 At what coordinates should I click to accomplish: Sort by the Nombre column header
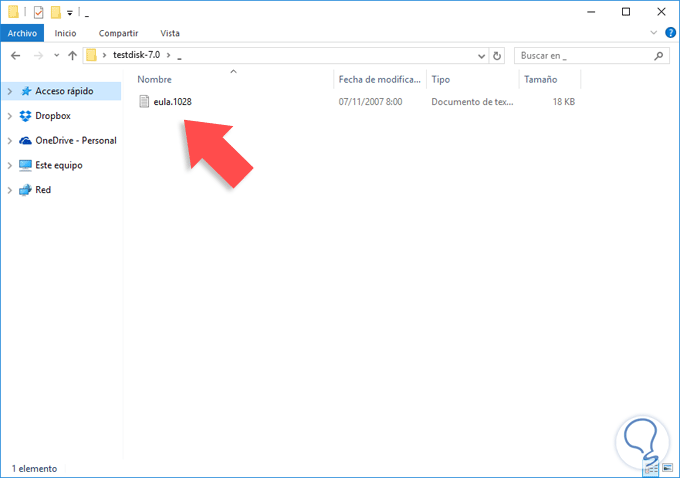(154, 79)
